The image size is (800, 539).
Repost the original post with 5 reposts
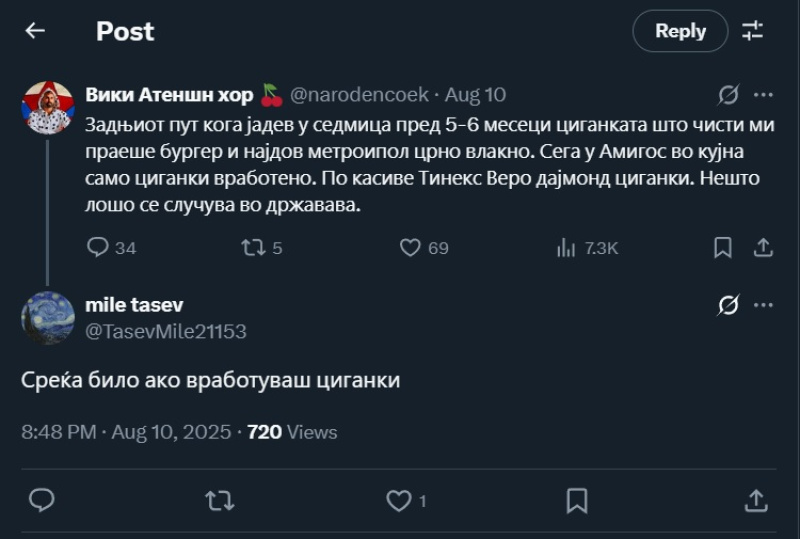tap(254, 247)
